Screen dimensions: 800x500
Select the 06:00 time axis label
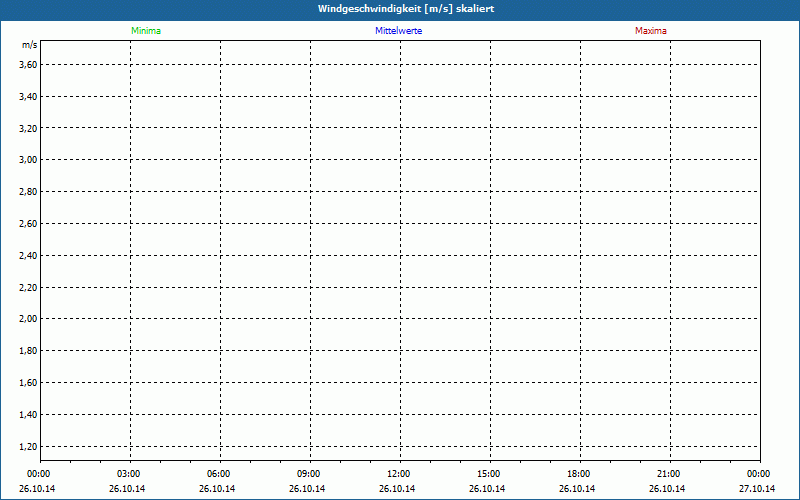tap(219, 474)
